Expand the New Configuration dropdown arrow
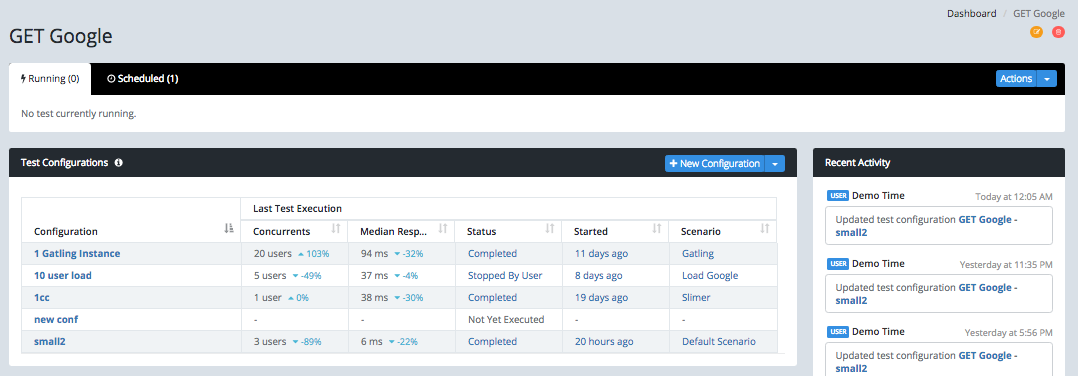The height and width of the screenshot is (376, 1078). [775, 164]
